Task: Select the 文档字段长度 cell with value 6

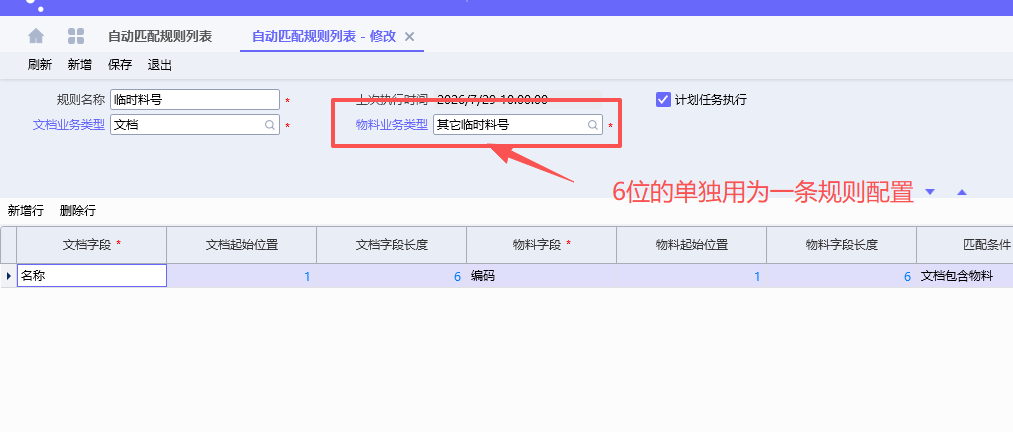Action: 392,276
